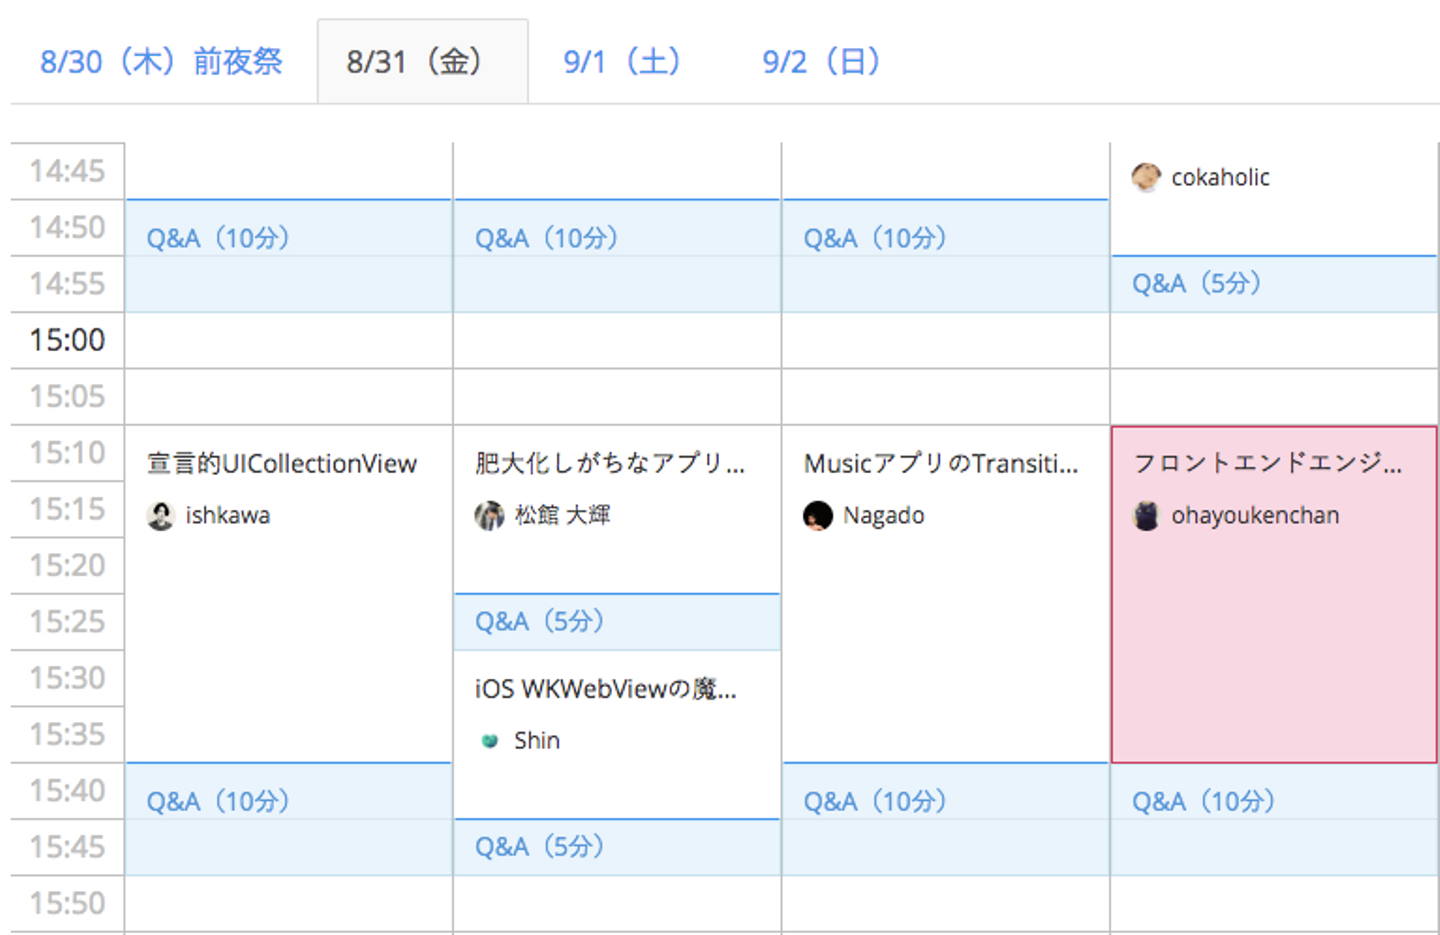Click ohayoukenchan's avatar icon
This screenshot has width=1440, height=935.
click(1146, 516)
